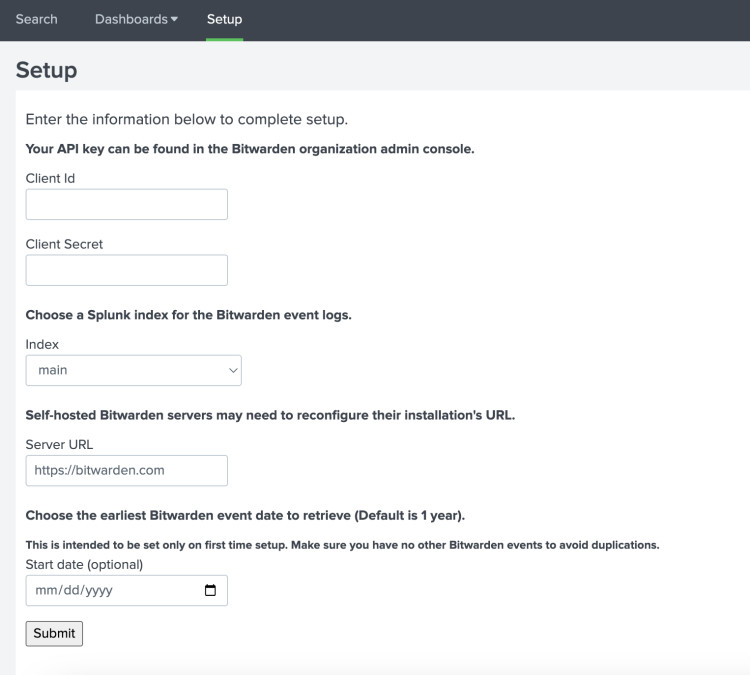Click the 'Enter the information below' instruction text
This screenshot has height=675, width=750.
tap(186, 120)
